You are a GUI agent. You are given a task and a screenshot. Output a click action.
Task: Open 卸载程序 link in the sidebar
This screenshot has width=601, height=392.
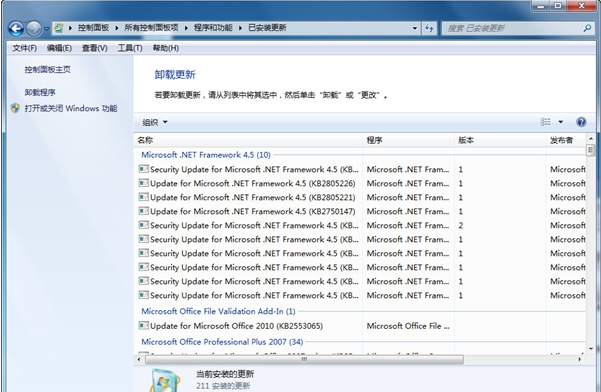(40, 92)
